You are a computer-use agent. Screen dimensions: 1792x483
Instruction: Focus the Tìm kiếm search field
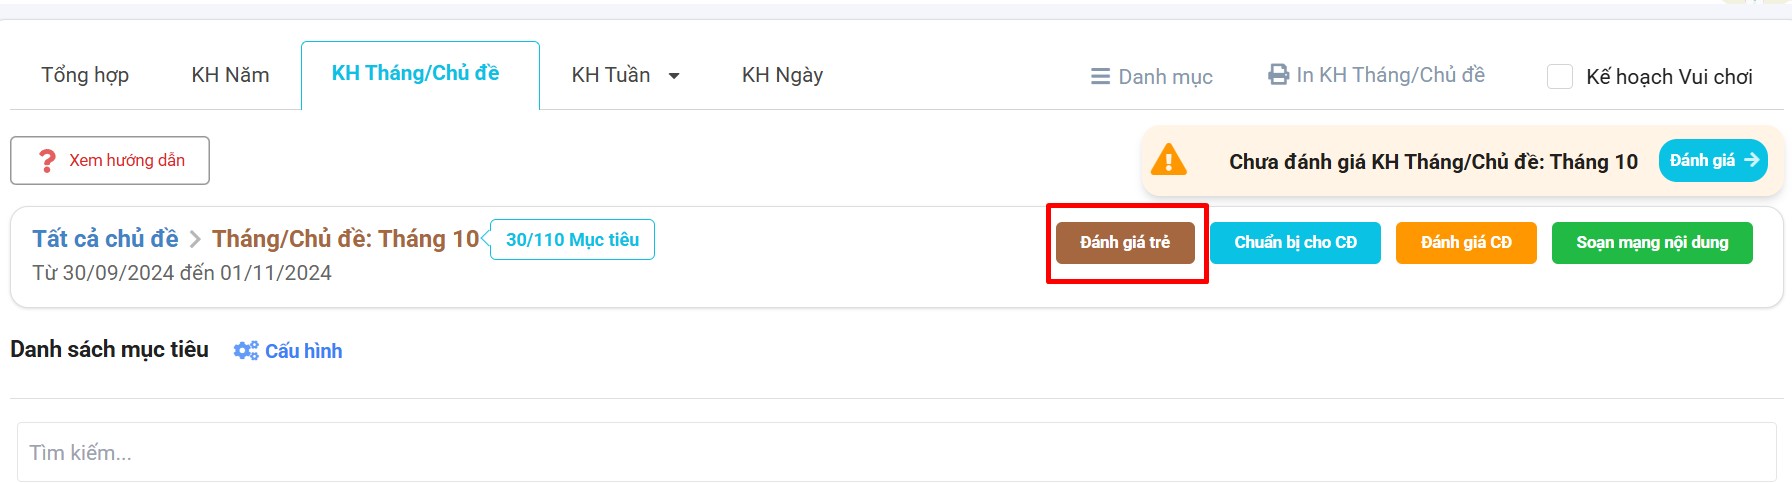(x=895, y=453)
